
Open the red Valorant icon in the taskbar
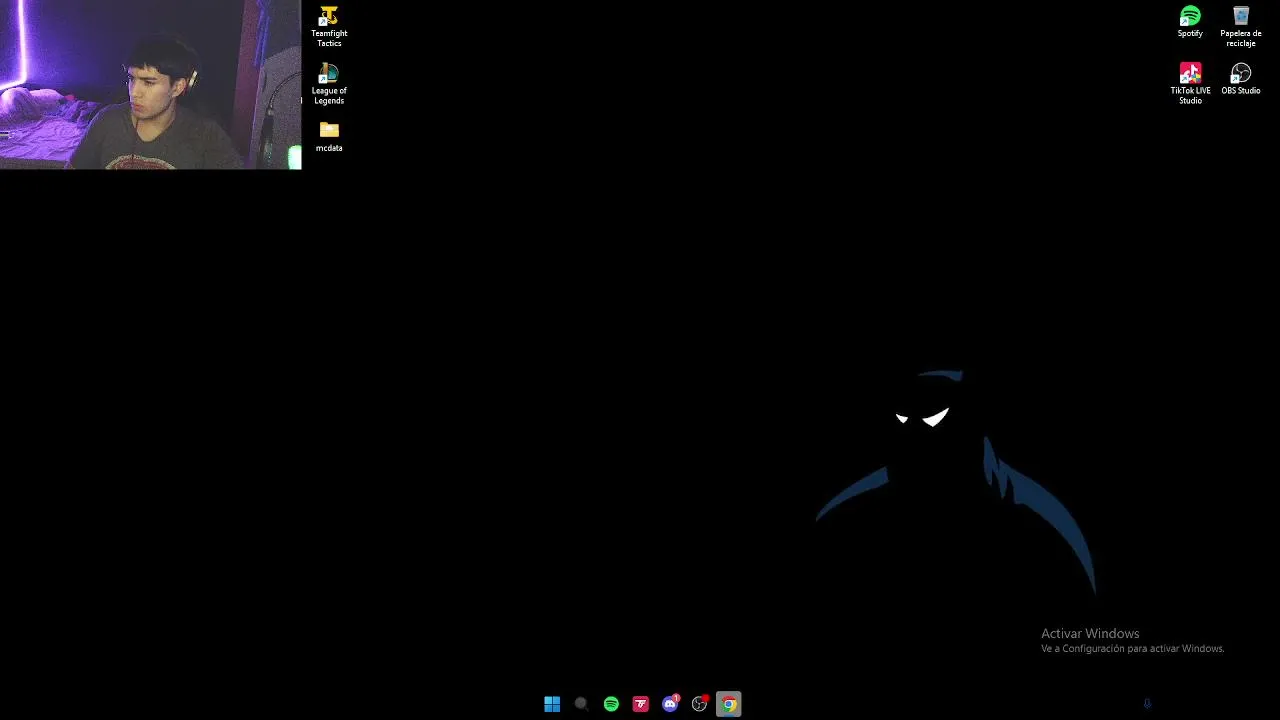point(640,704)
